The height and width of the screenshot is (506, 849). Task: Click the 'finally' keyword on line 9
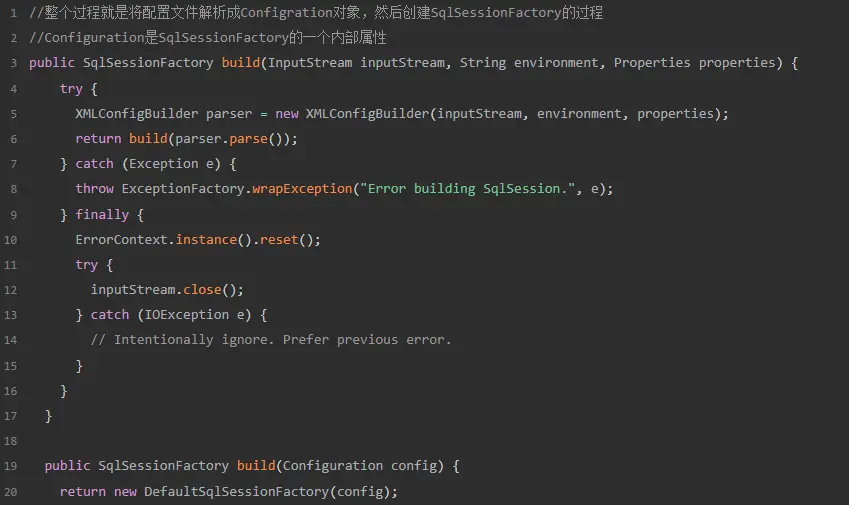[102, 214]
